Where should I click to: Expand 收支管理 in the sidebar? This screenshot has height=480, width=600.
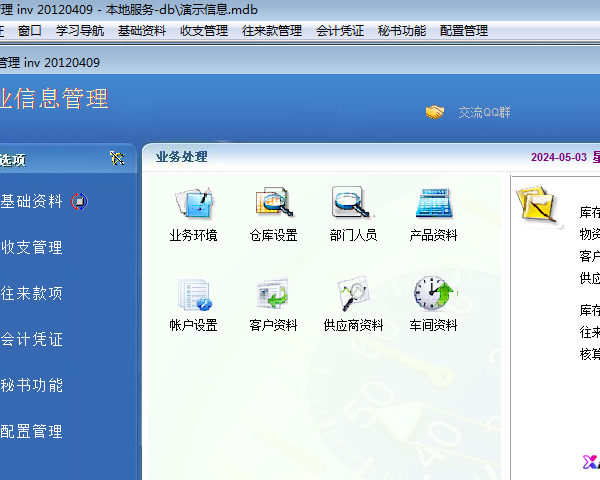coord(32,248)
